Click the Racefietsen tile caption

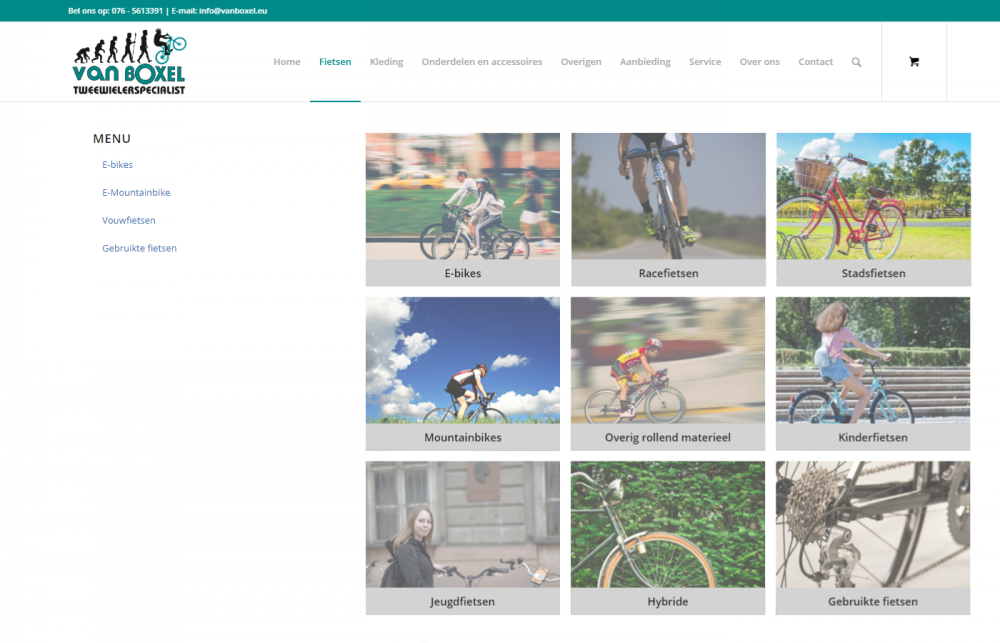coord(668,273)
